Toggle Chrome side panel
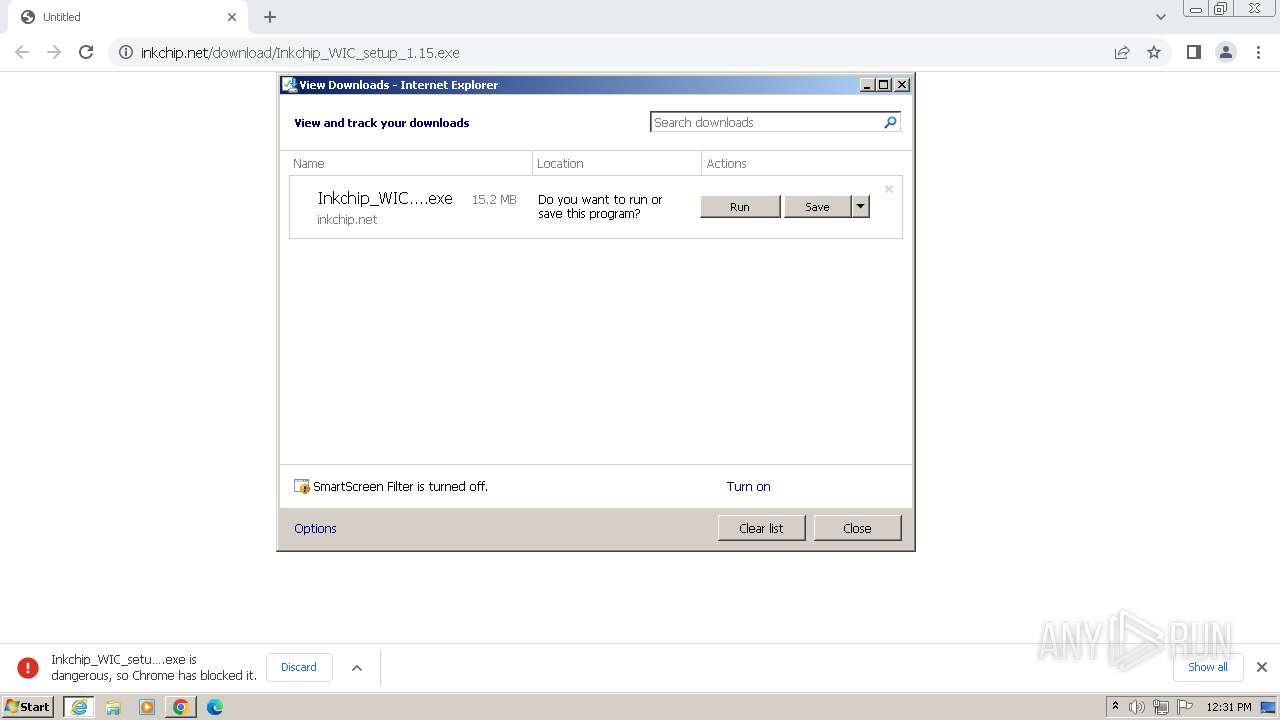Screen dimensions: 1280x720 [1193, 52]
